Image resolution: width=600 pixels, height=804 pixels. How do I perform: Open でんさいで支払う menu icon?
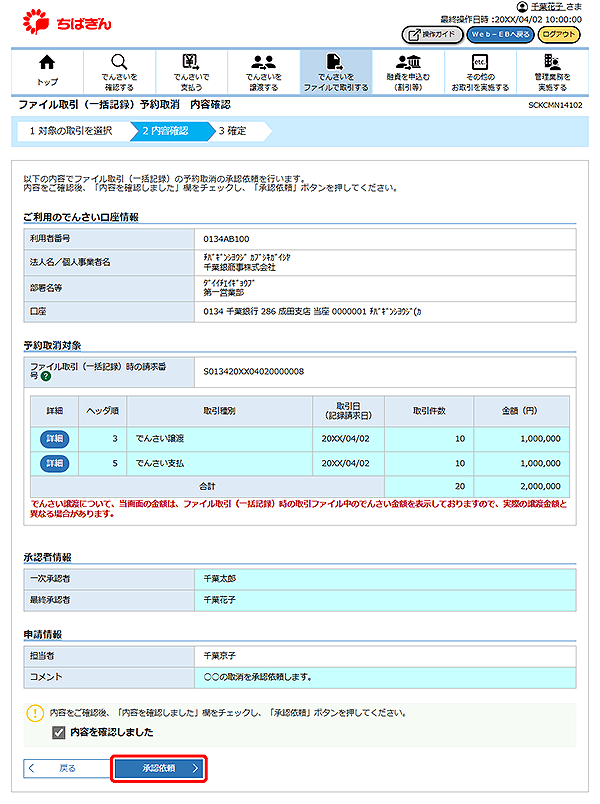191,62
